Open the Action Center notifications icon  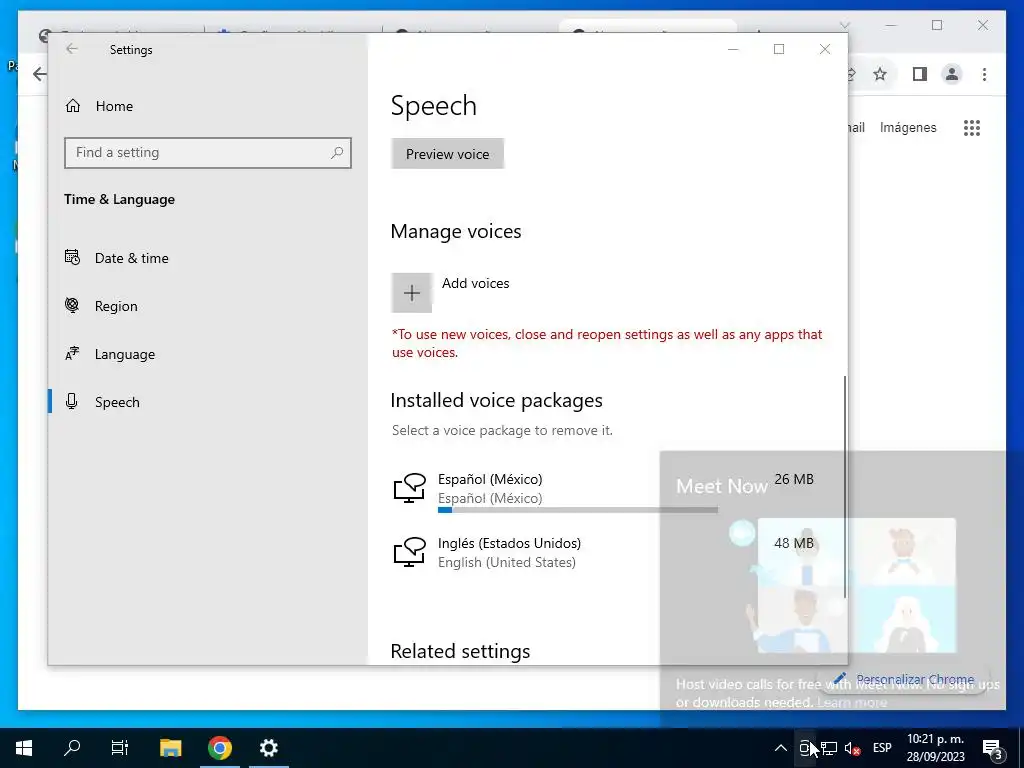(992, 748)
